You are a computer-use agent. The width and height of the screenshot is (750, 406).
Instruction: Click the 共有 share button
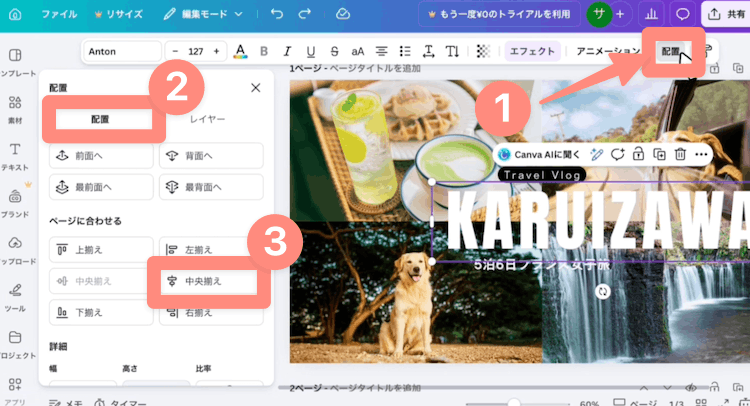[x=727, y=14]
